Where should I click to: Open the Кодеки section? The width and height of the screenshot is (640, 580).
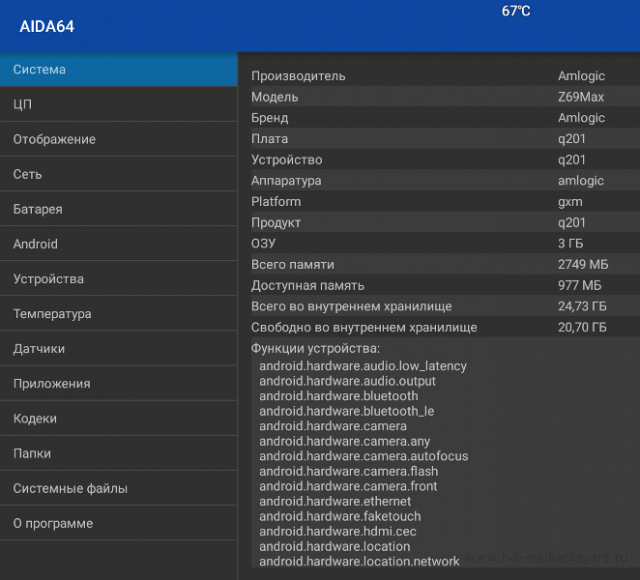click(118, 418)
